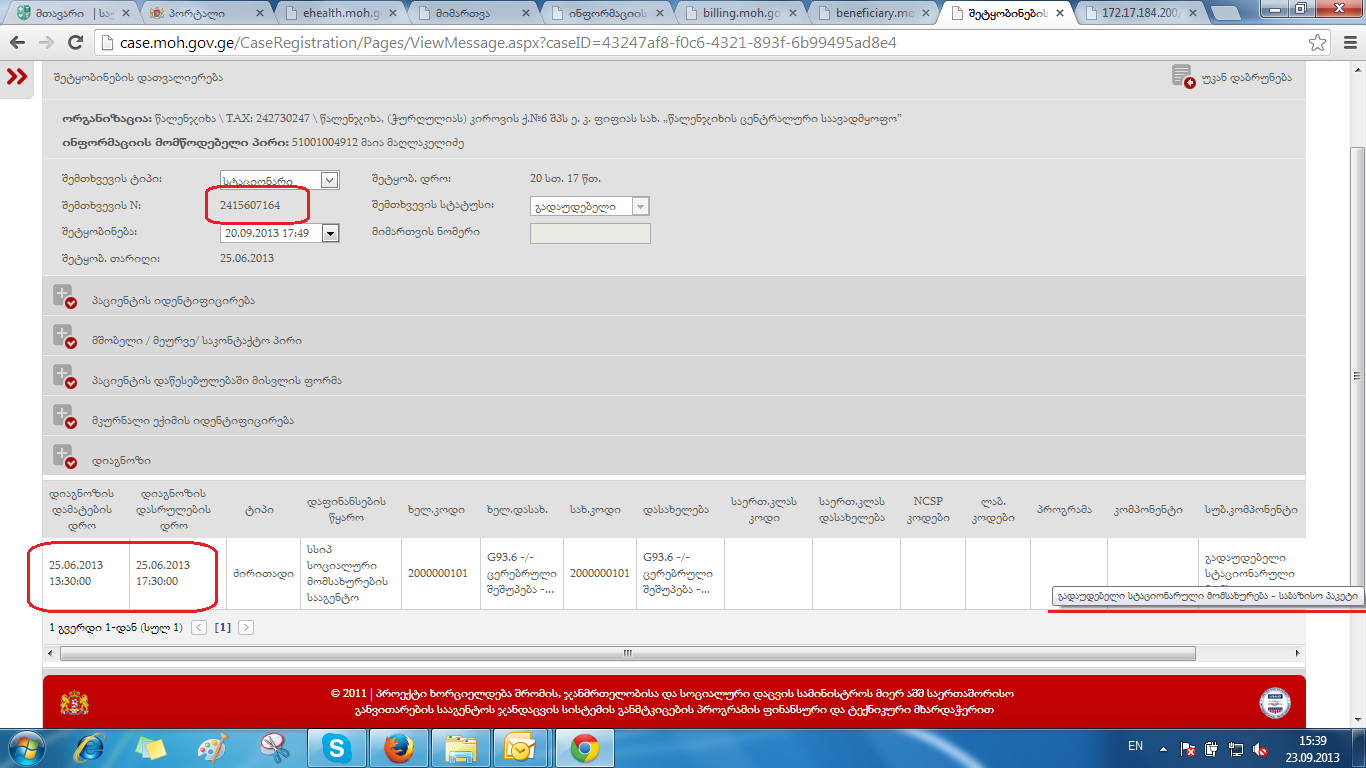Click the go back document icon
This screenshot has height=768, width=1366.
click(1183, 77)
